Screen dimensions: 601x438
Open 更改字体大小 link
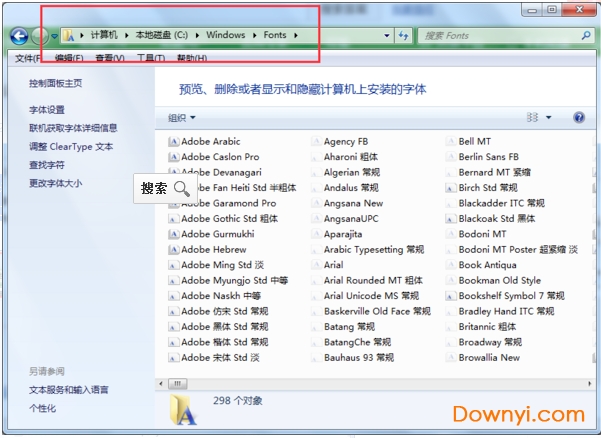[56, 183]
